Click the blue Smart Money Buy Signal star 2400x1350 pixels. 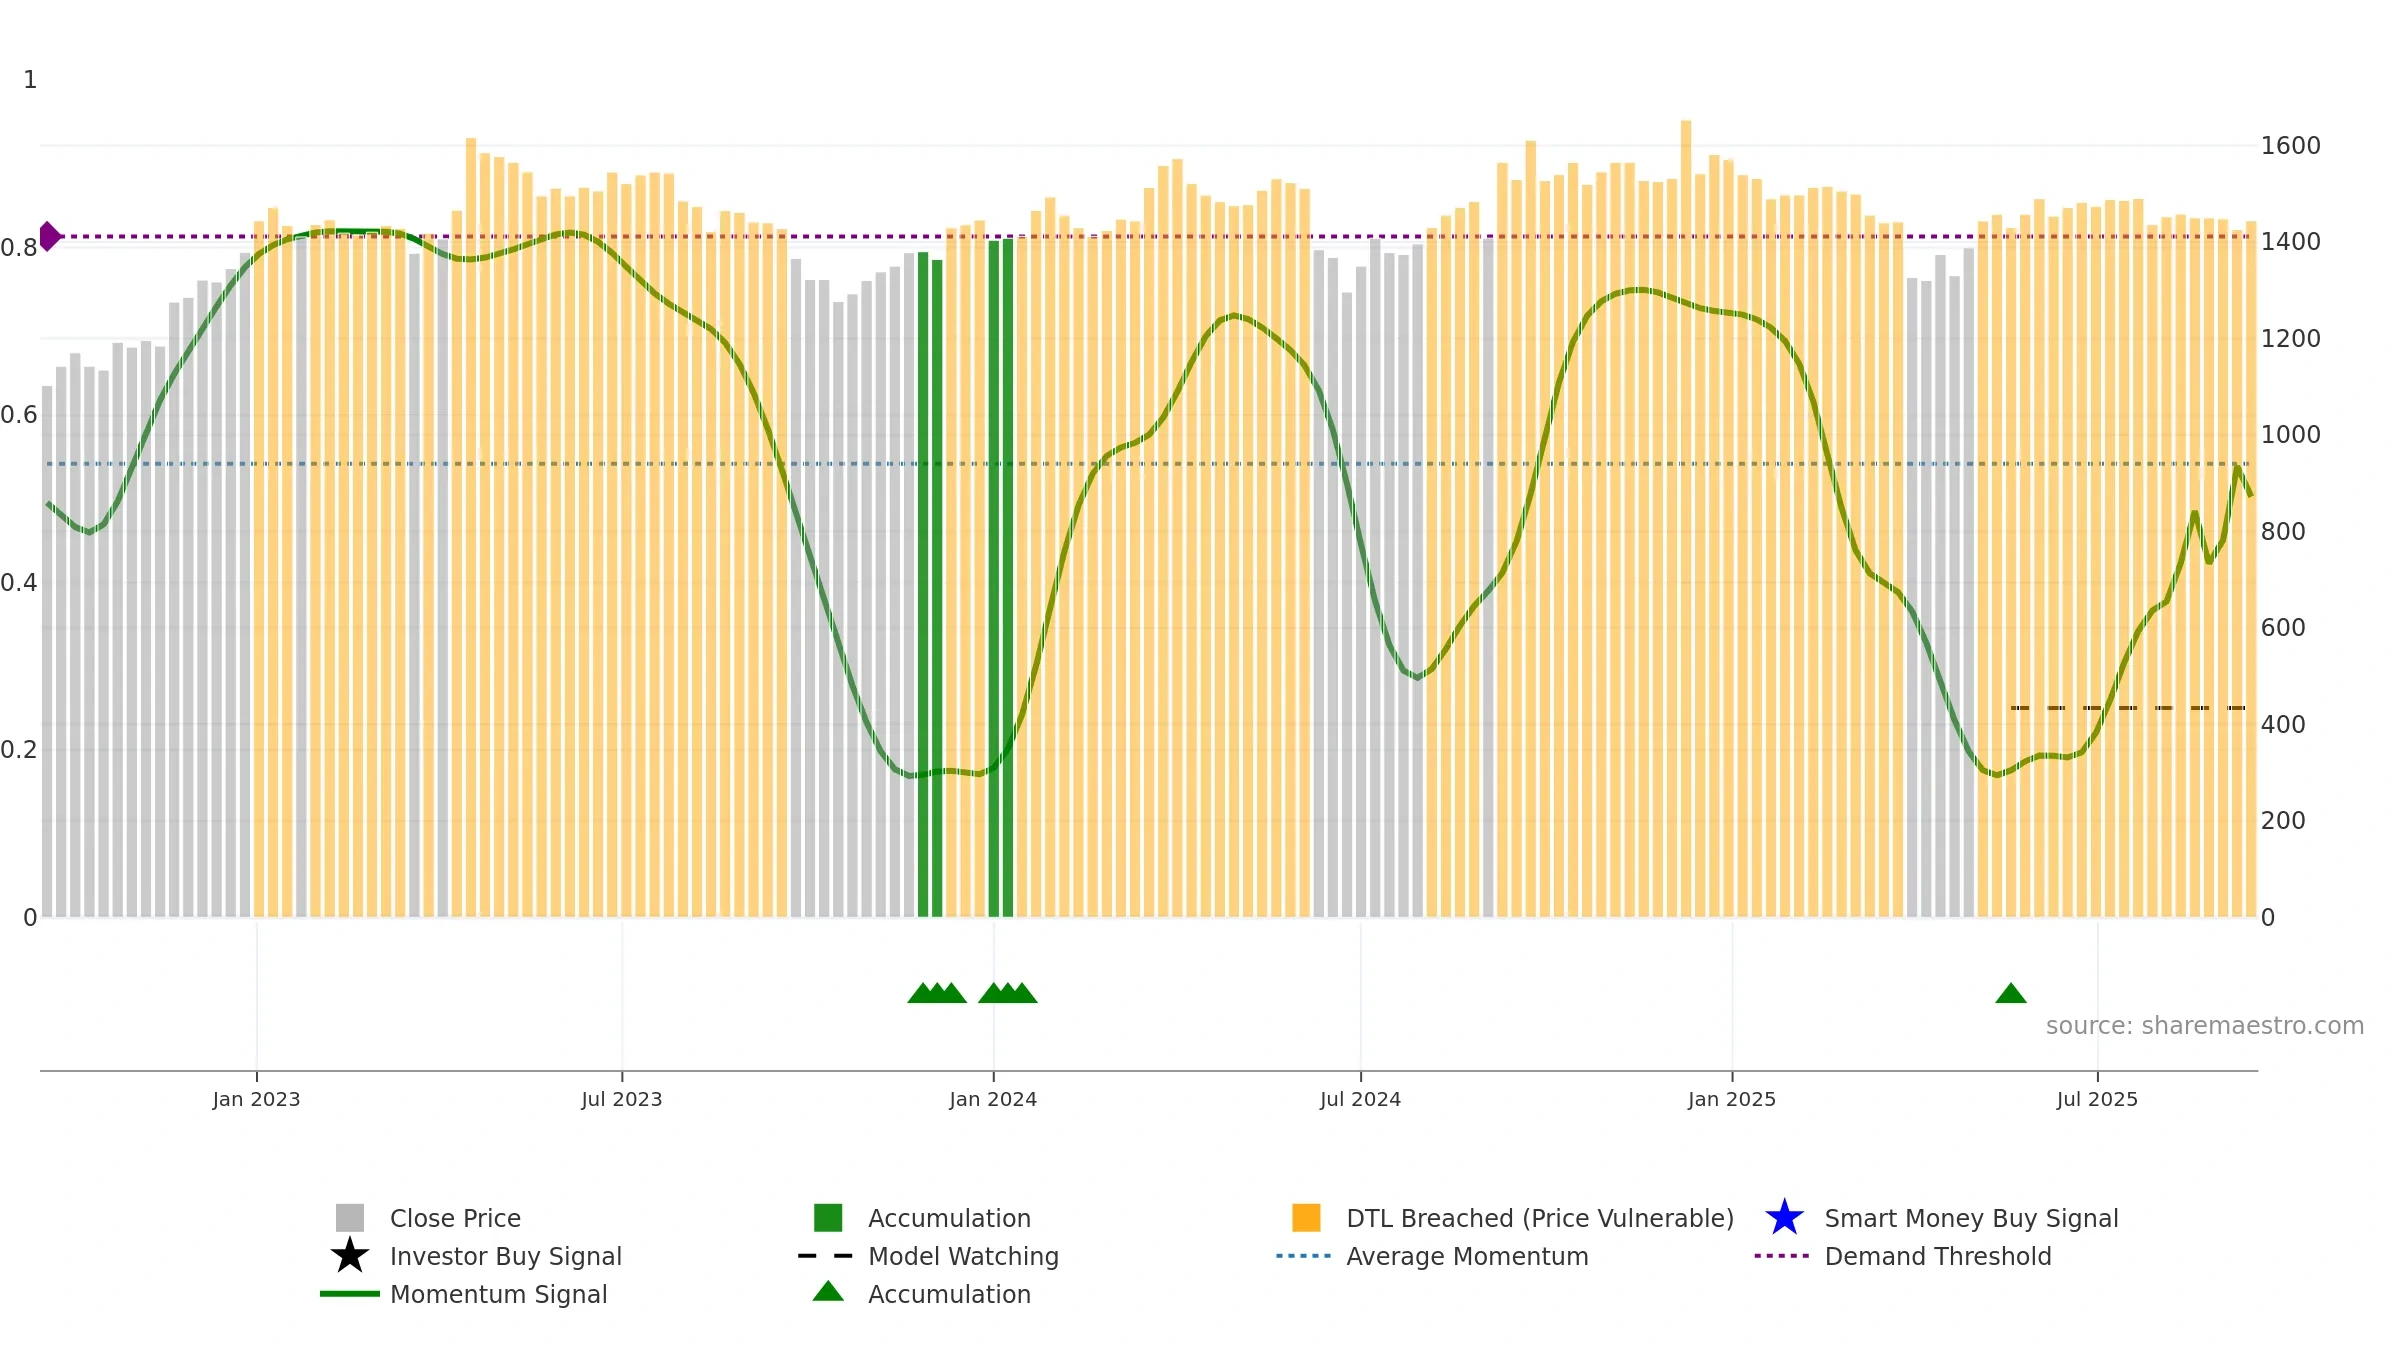1784,1218
